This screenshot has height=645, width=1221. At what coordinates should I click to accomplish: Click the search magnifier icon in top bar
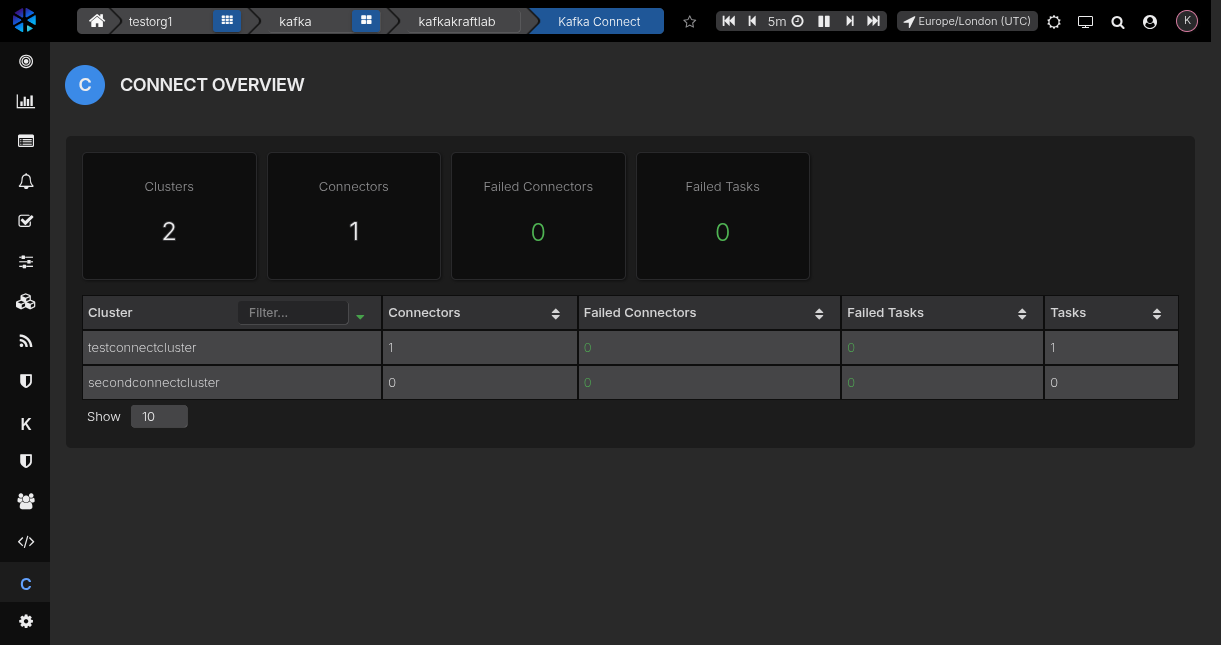coord(1118,21)
